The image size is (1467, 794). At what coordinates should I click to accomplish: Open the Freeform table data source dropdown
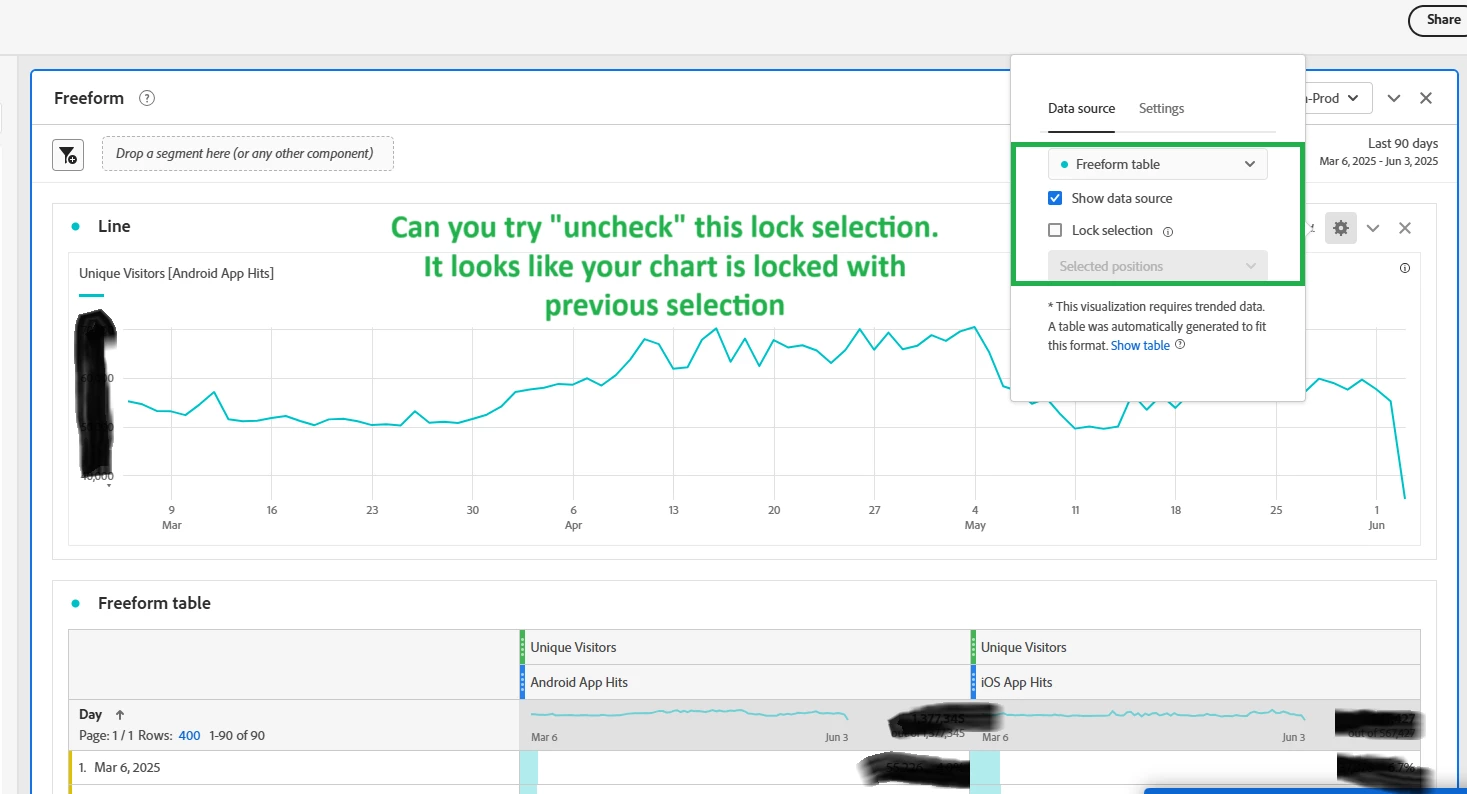pos(1158,164)
